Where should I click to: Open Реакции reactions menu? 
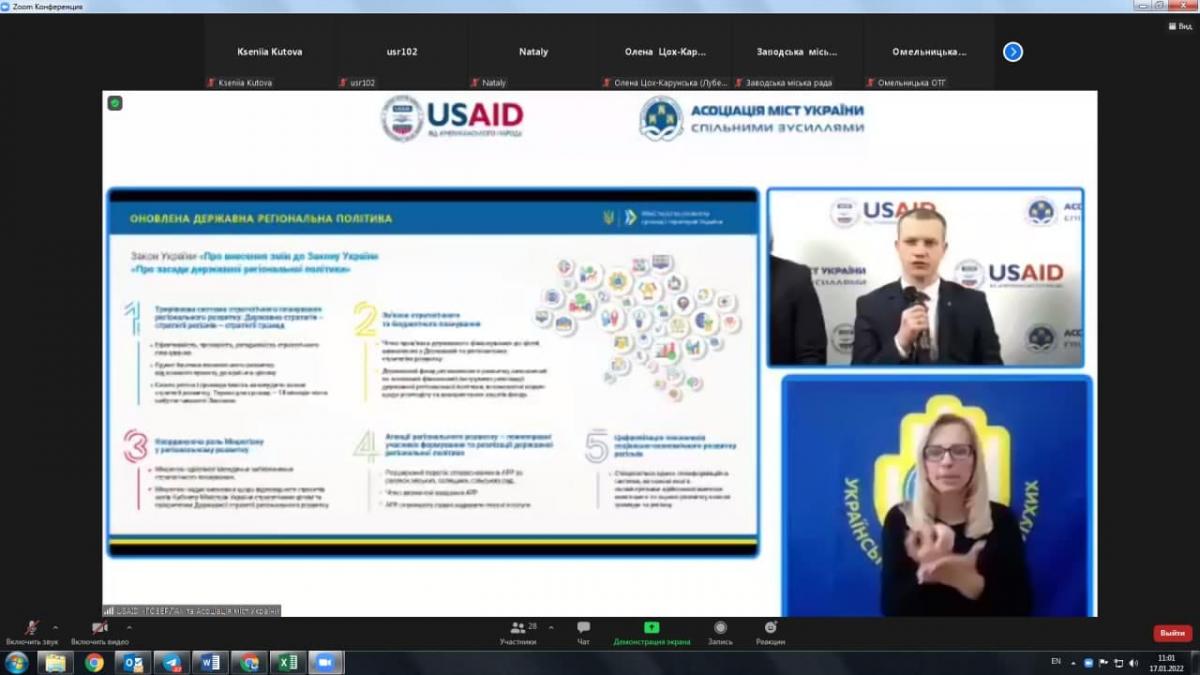pos(770,629)
